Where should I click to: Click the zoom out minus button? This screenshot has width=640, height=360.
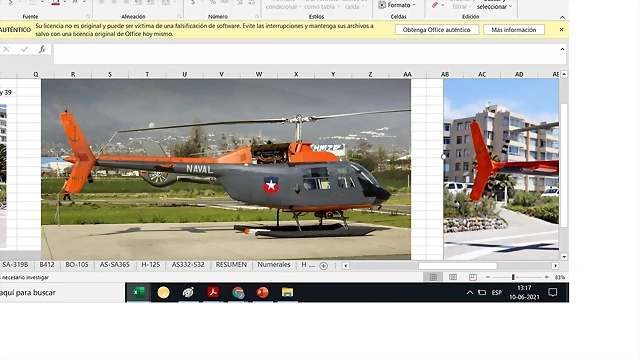click(x=488, y=277)
